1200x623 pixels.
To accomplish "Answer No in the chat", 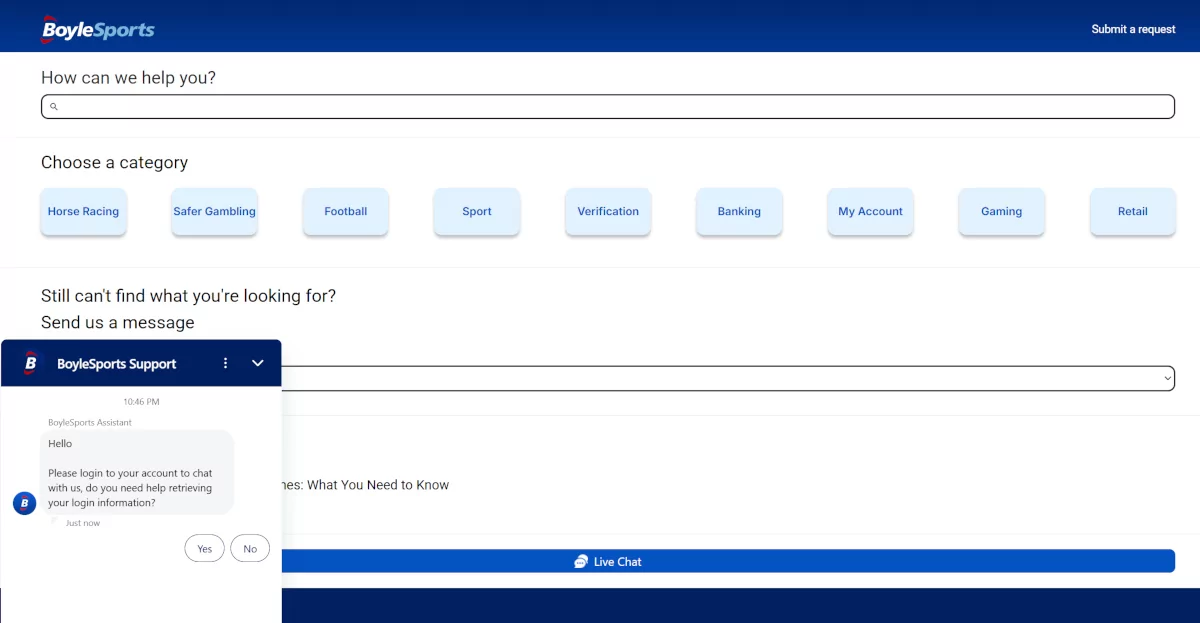I will pyautogui.click(x=250, y=548).
